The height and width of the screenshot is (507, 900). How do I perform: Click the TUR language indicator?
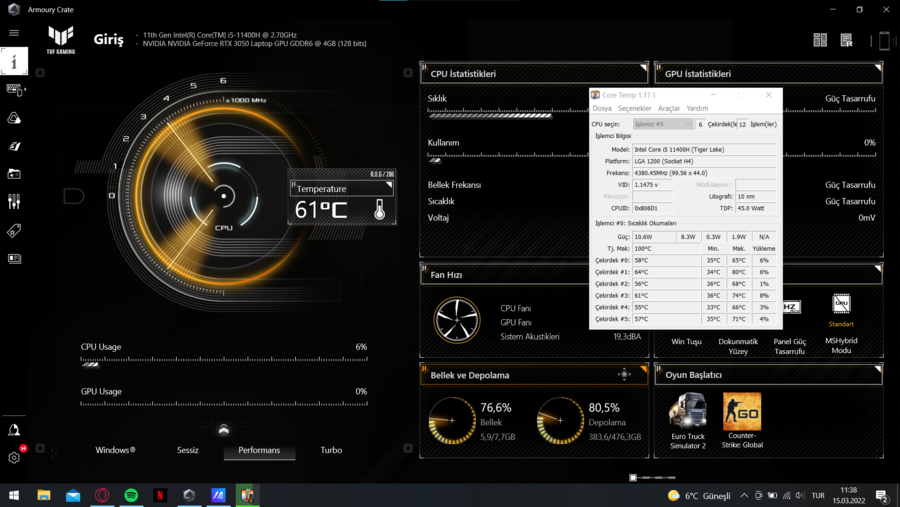[x=818, y=495]
